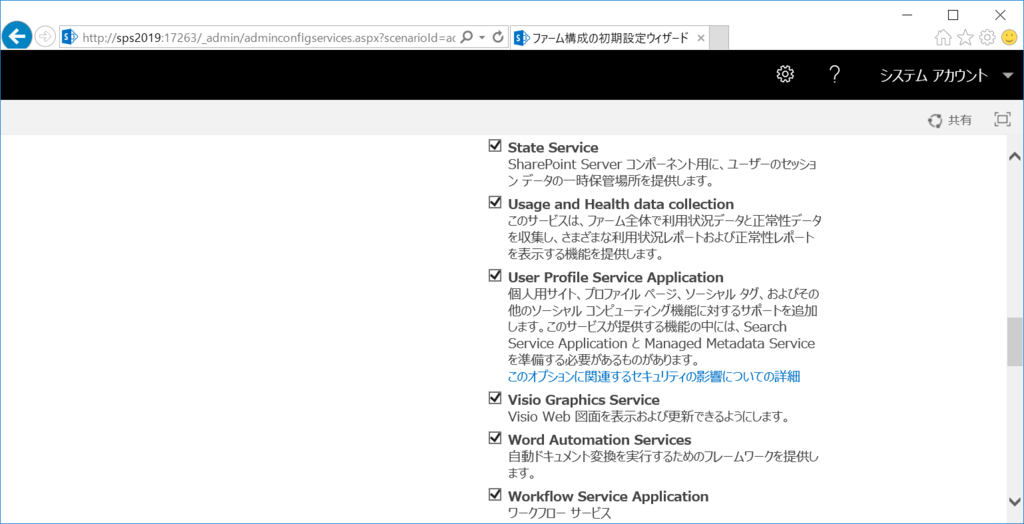The width and height of the screenshot is (1024, 524).
Task: Uncheck the Word Automation Services checkbox
Action: [x=495, y=438]
